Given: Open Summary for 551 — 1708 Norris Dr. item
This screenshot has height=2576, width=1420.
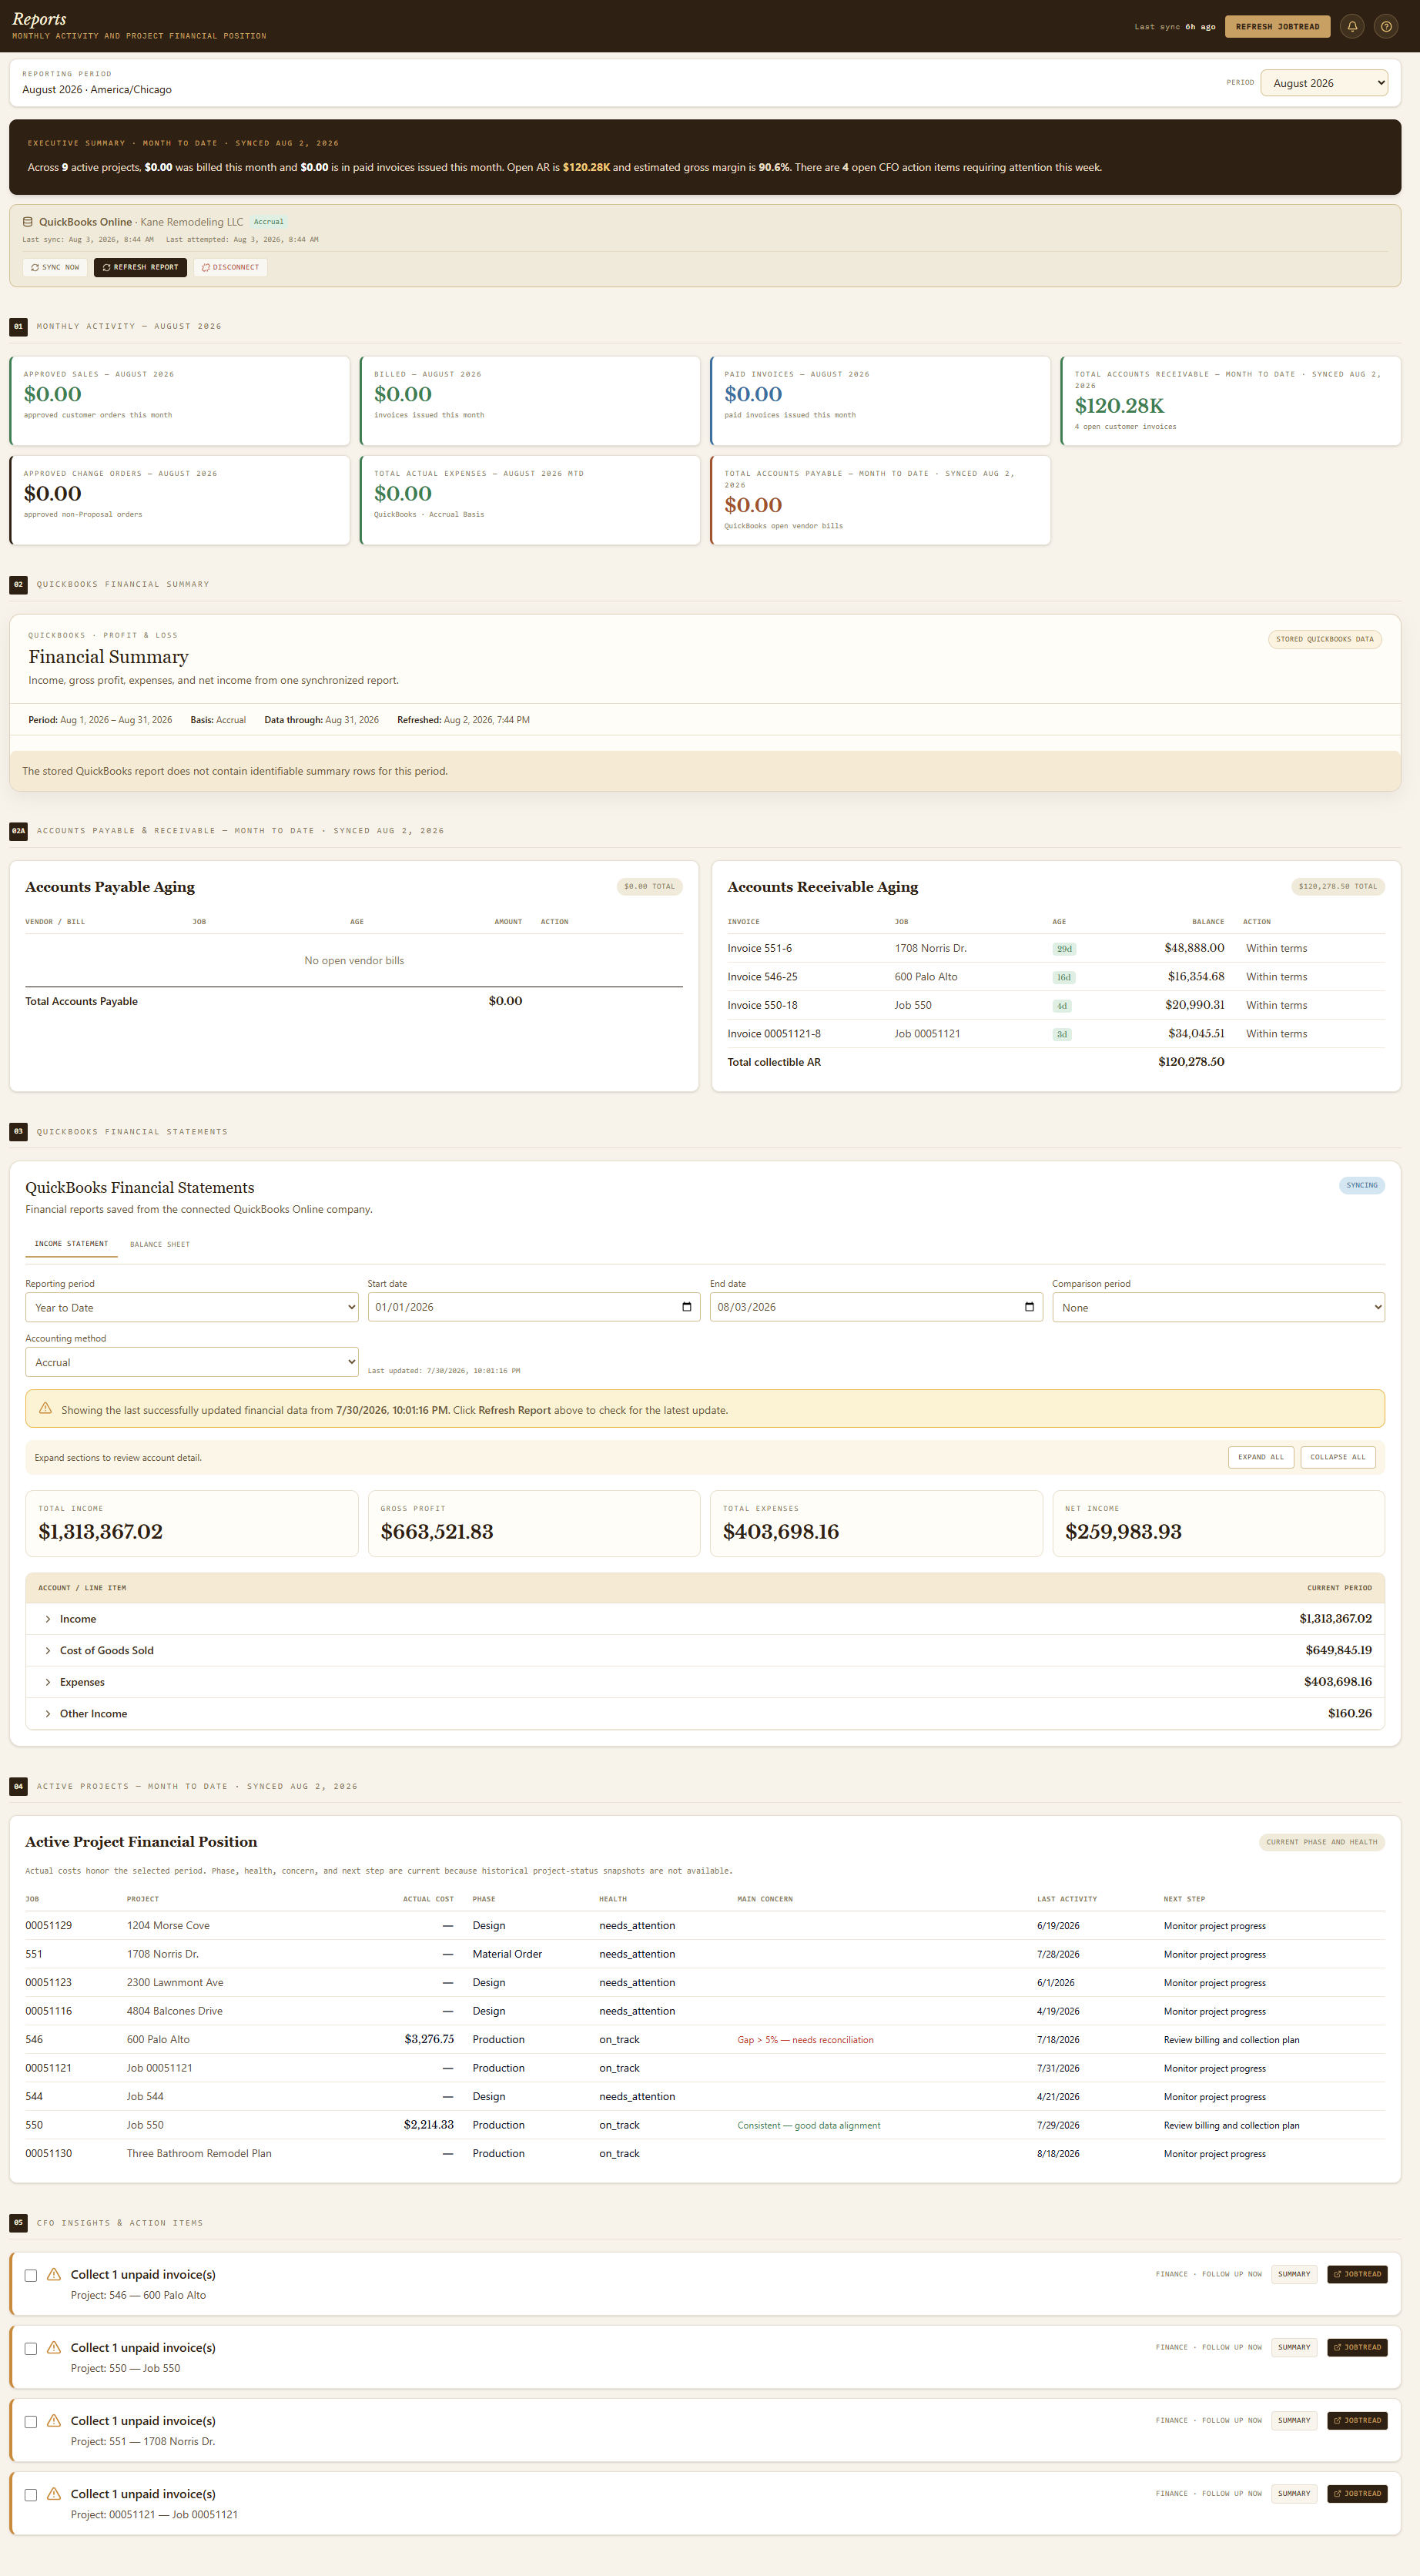Looking at the screenshot, I should point(1293,2420).
